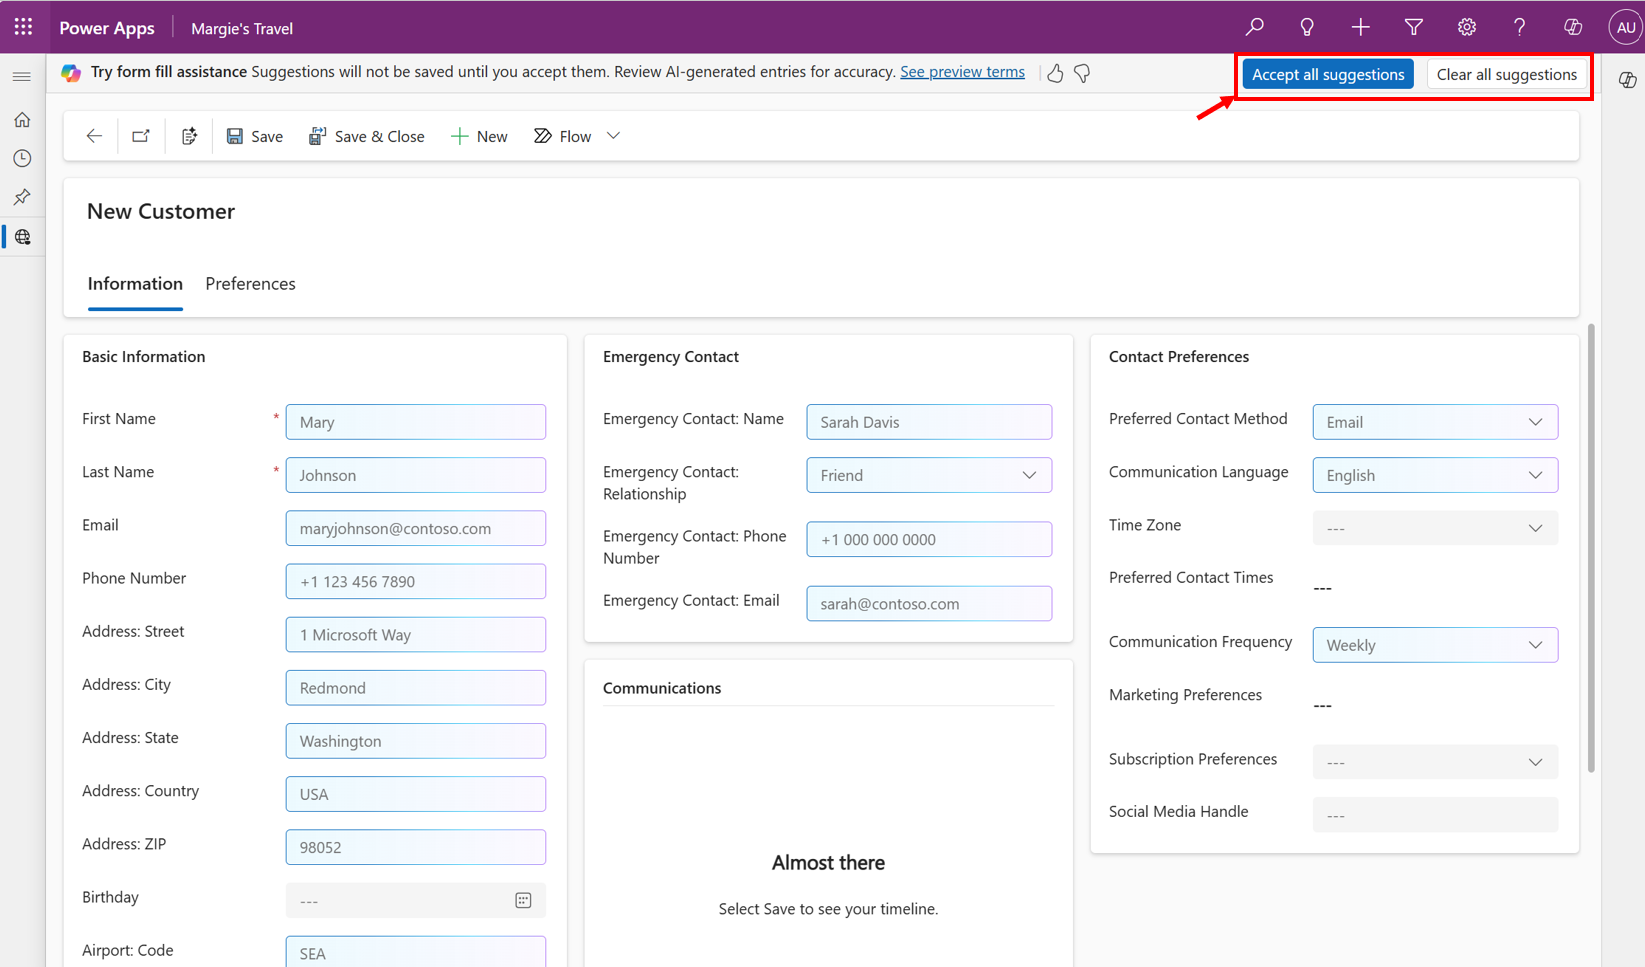The width and height of the screenshot is (1645, 967).
Task: Open the Birthday date picker calendar icon
Action: click(x=523, y=900)
